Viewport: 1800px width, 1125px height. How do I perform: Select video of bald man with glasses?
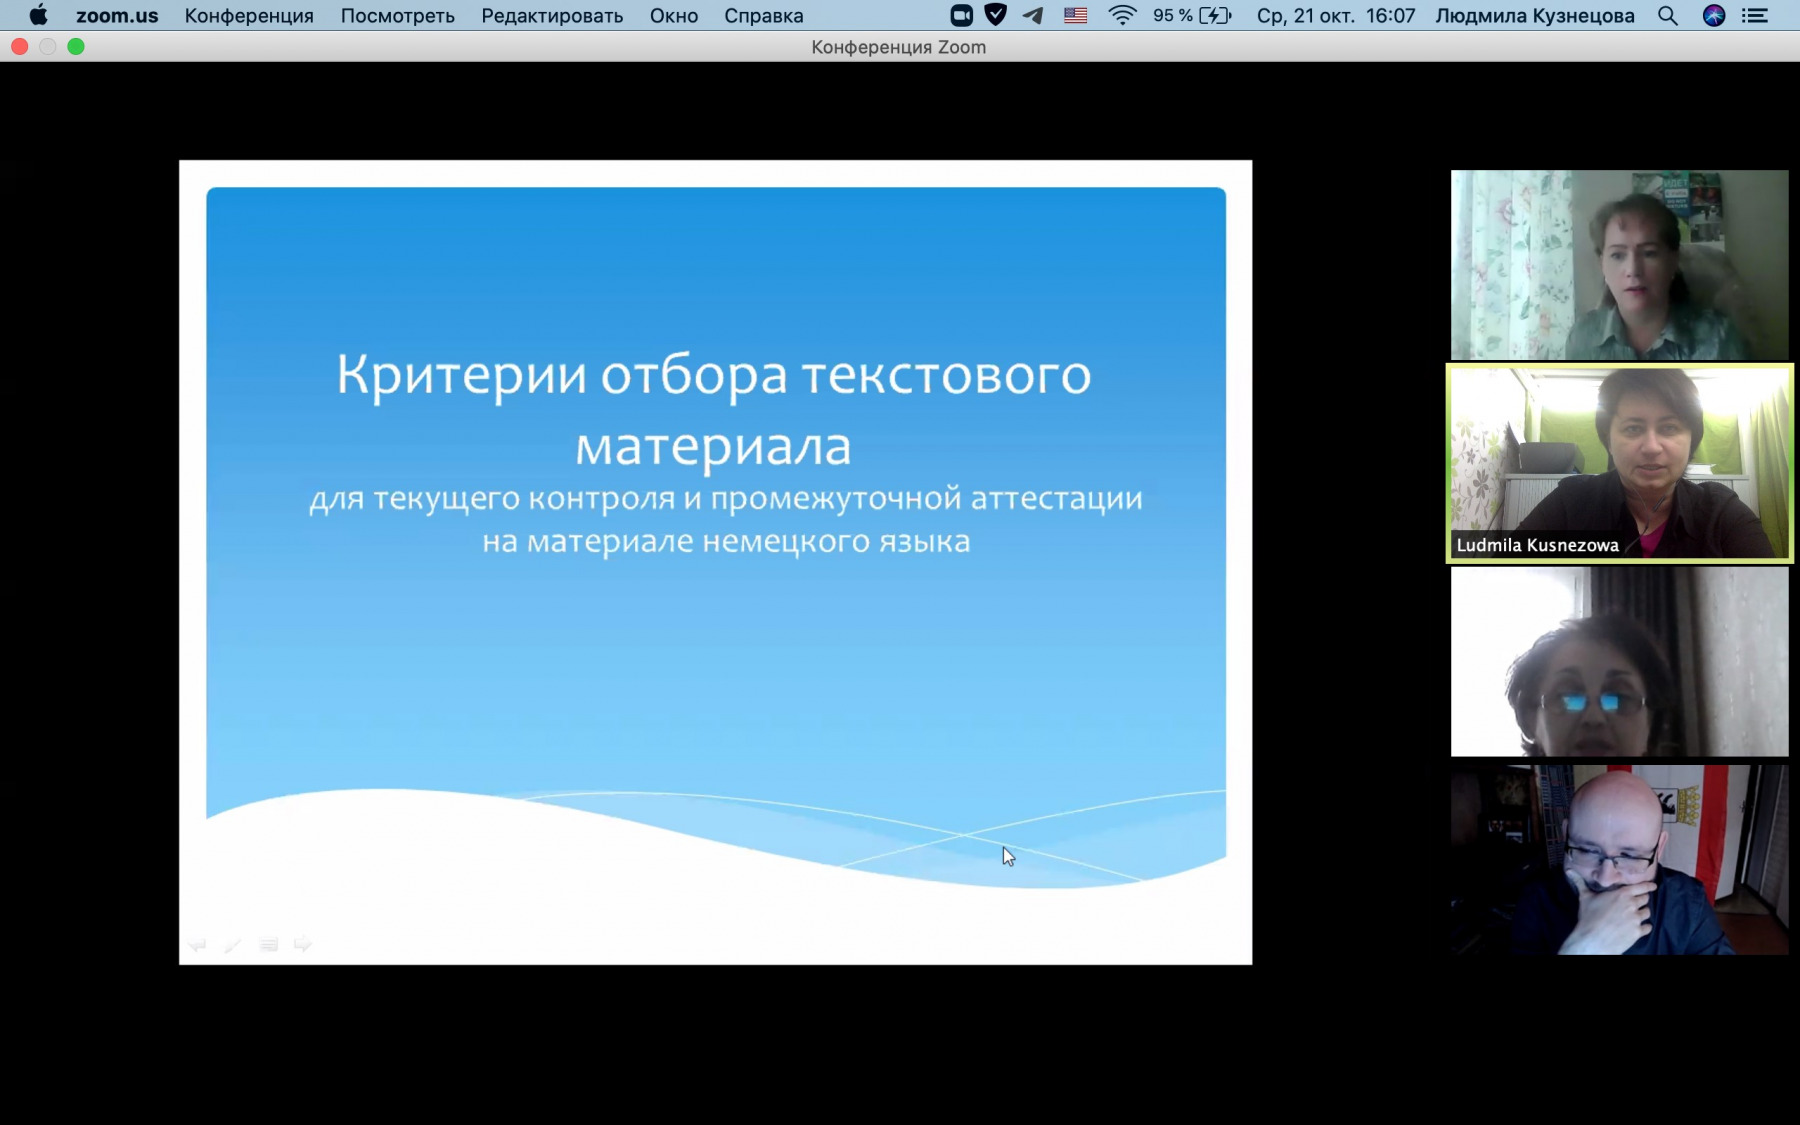click(x=1619, y=860)
